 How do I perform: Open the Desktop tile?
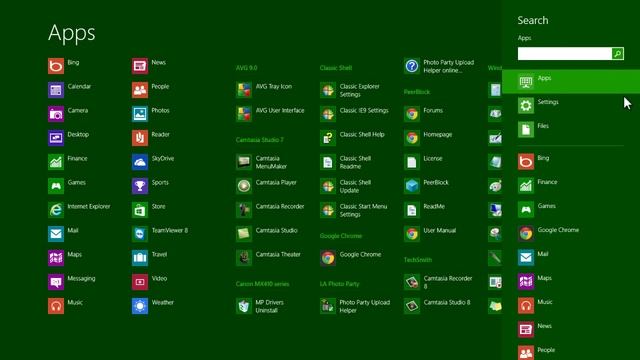(68, 138)
